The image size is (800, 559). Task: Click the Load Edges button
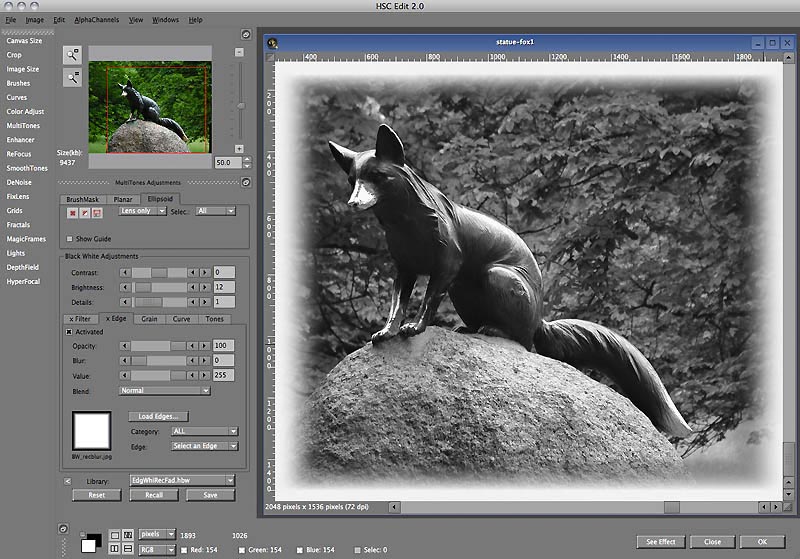(159, 416)
